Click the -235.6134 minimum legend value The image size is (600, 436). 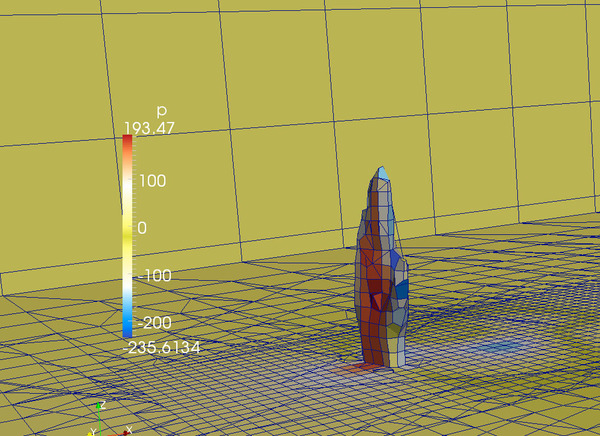[163, 346]
